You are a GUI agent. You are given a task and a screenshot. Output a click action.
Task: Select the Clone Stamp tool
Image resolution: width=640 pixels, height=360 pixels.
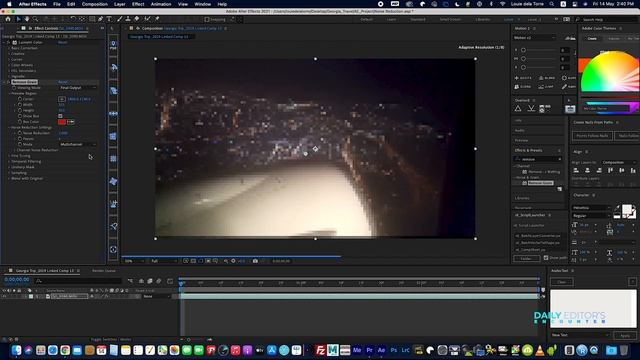pos(128,19)
